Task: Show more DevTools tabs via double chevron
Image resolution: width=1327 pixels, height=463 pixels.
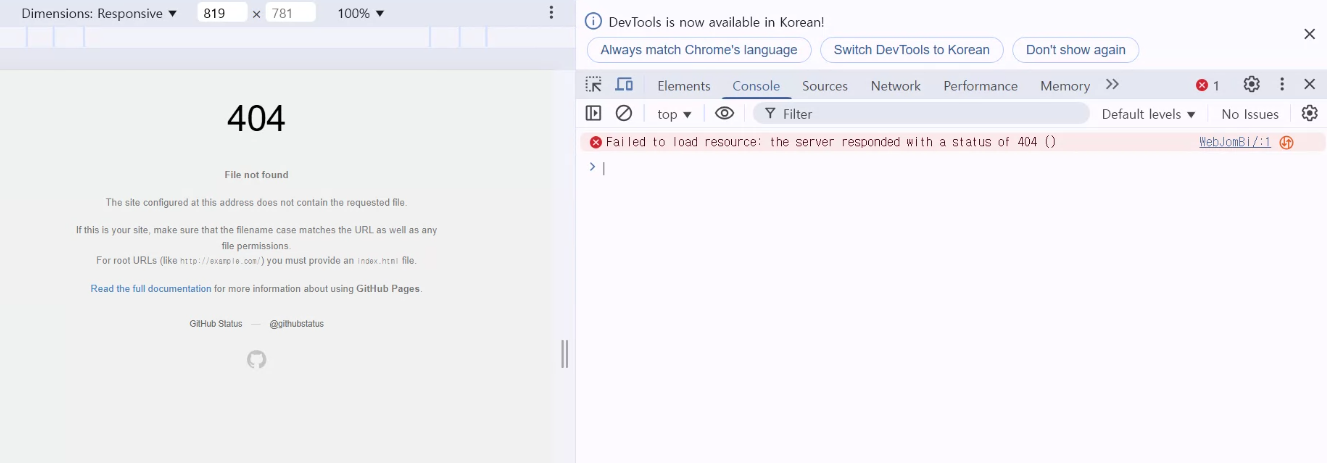Action: pos(1113,85)
